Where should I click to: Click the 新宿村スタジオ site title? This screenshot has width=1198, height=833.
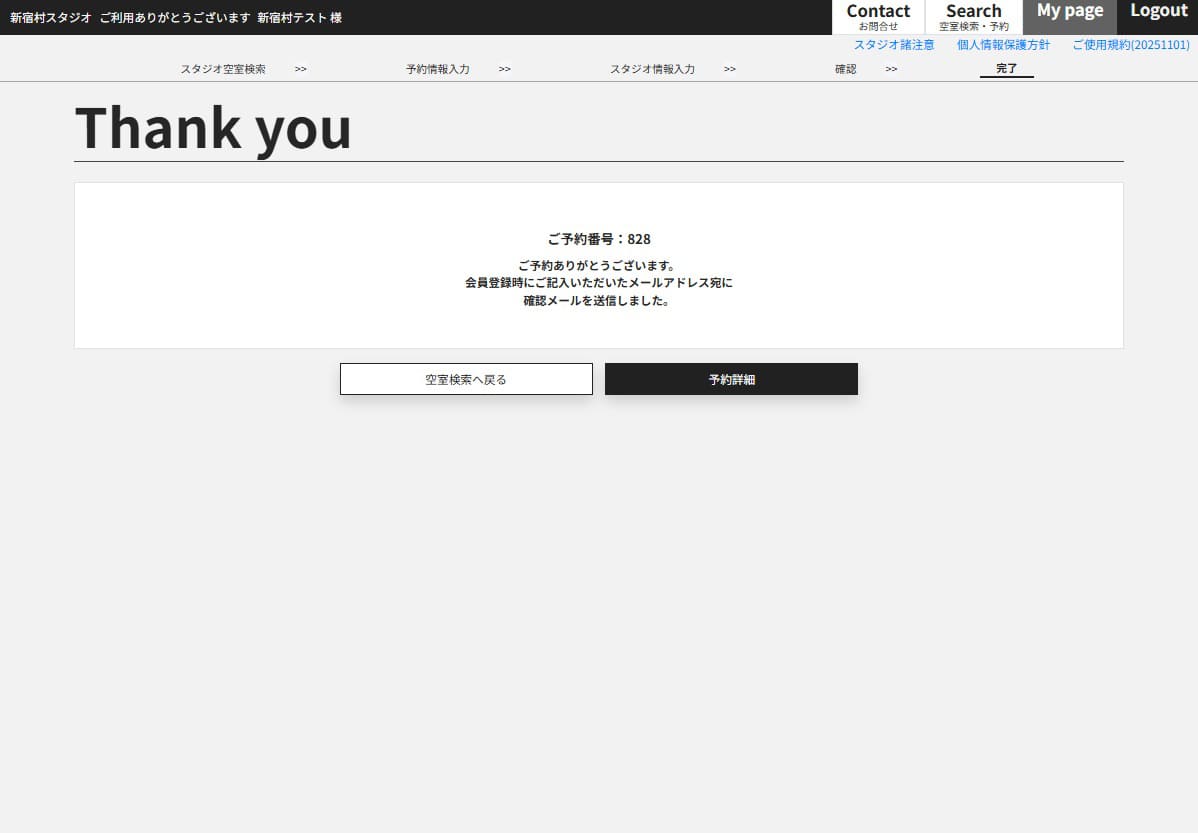point(51,18)
